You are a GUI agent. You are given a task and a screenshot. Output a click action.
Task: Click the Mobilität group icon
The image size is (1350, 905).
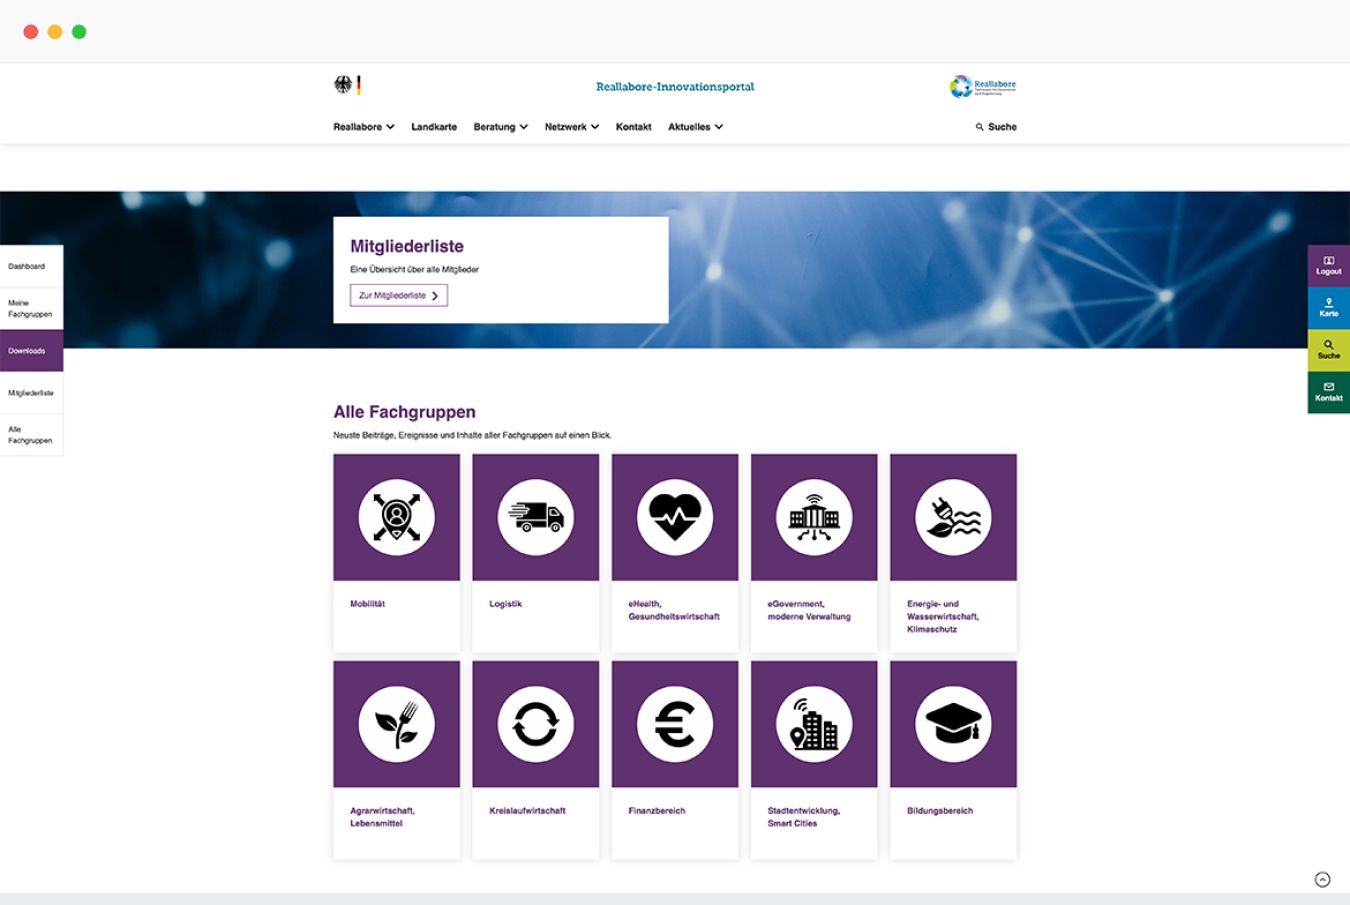tap(396, 517)
